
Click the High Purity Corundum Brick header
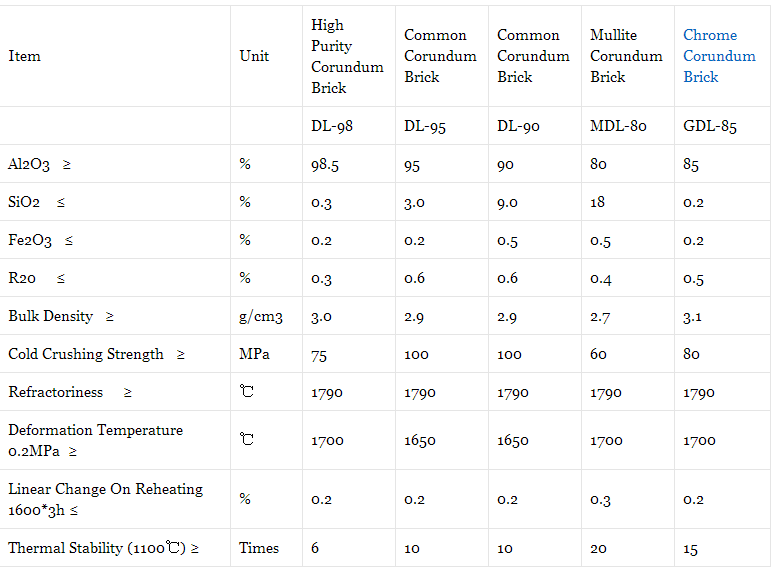pos(347,56)
